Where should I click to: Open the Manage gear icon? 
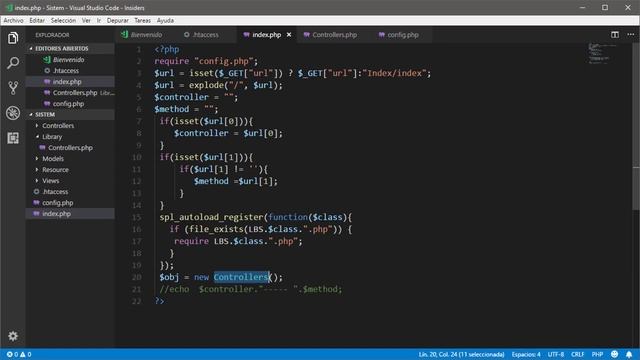[13, 336]
